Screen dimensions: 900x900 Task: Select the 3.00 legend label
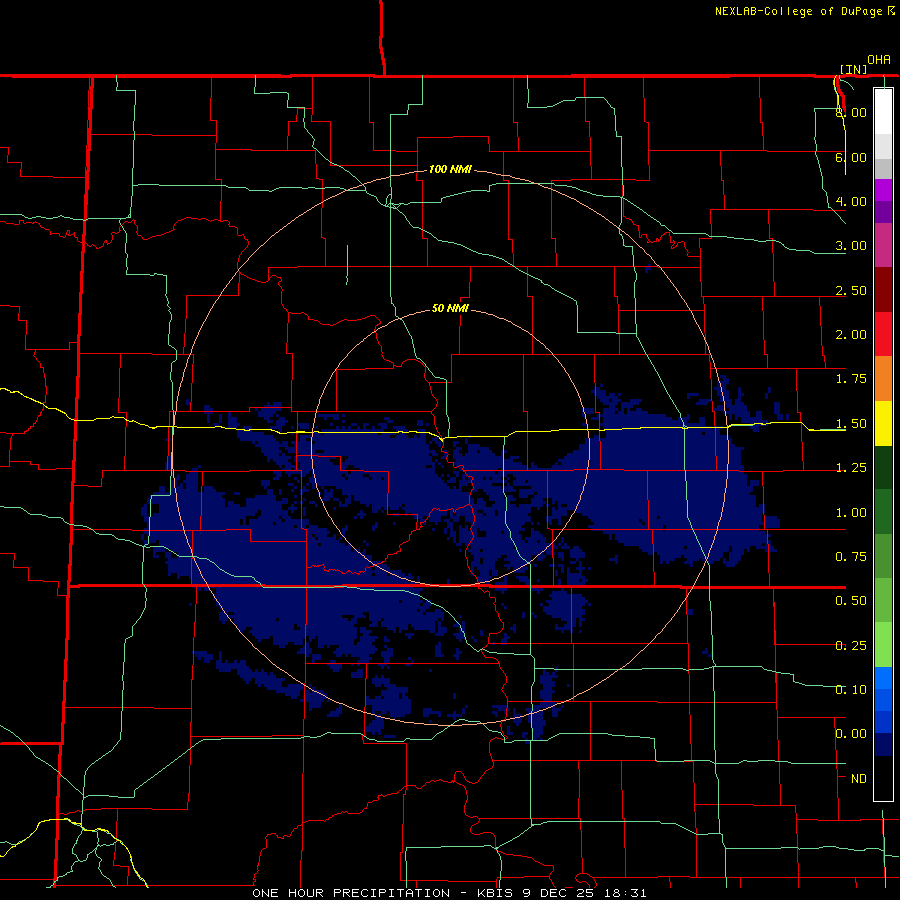click(851, 246)
